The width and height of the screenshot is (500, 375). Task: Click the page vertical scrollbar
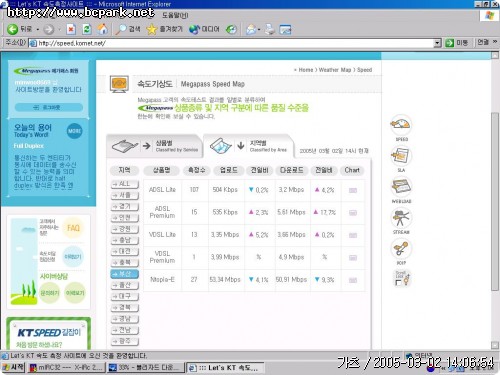(495, 200)
